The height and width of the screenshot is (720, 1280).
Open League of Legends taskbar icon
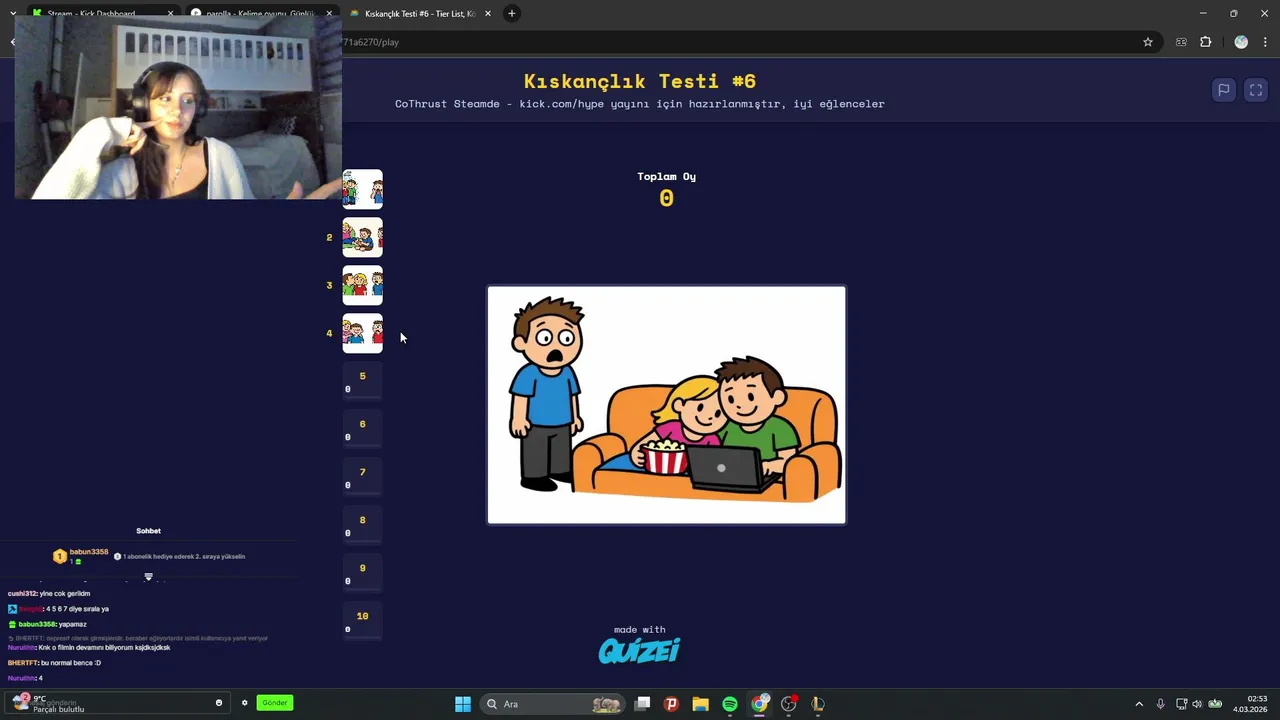(818, 704)
